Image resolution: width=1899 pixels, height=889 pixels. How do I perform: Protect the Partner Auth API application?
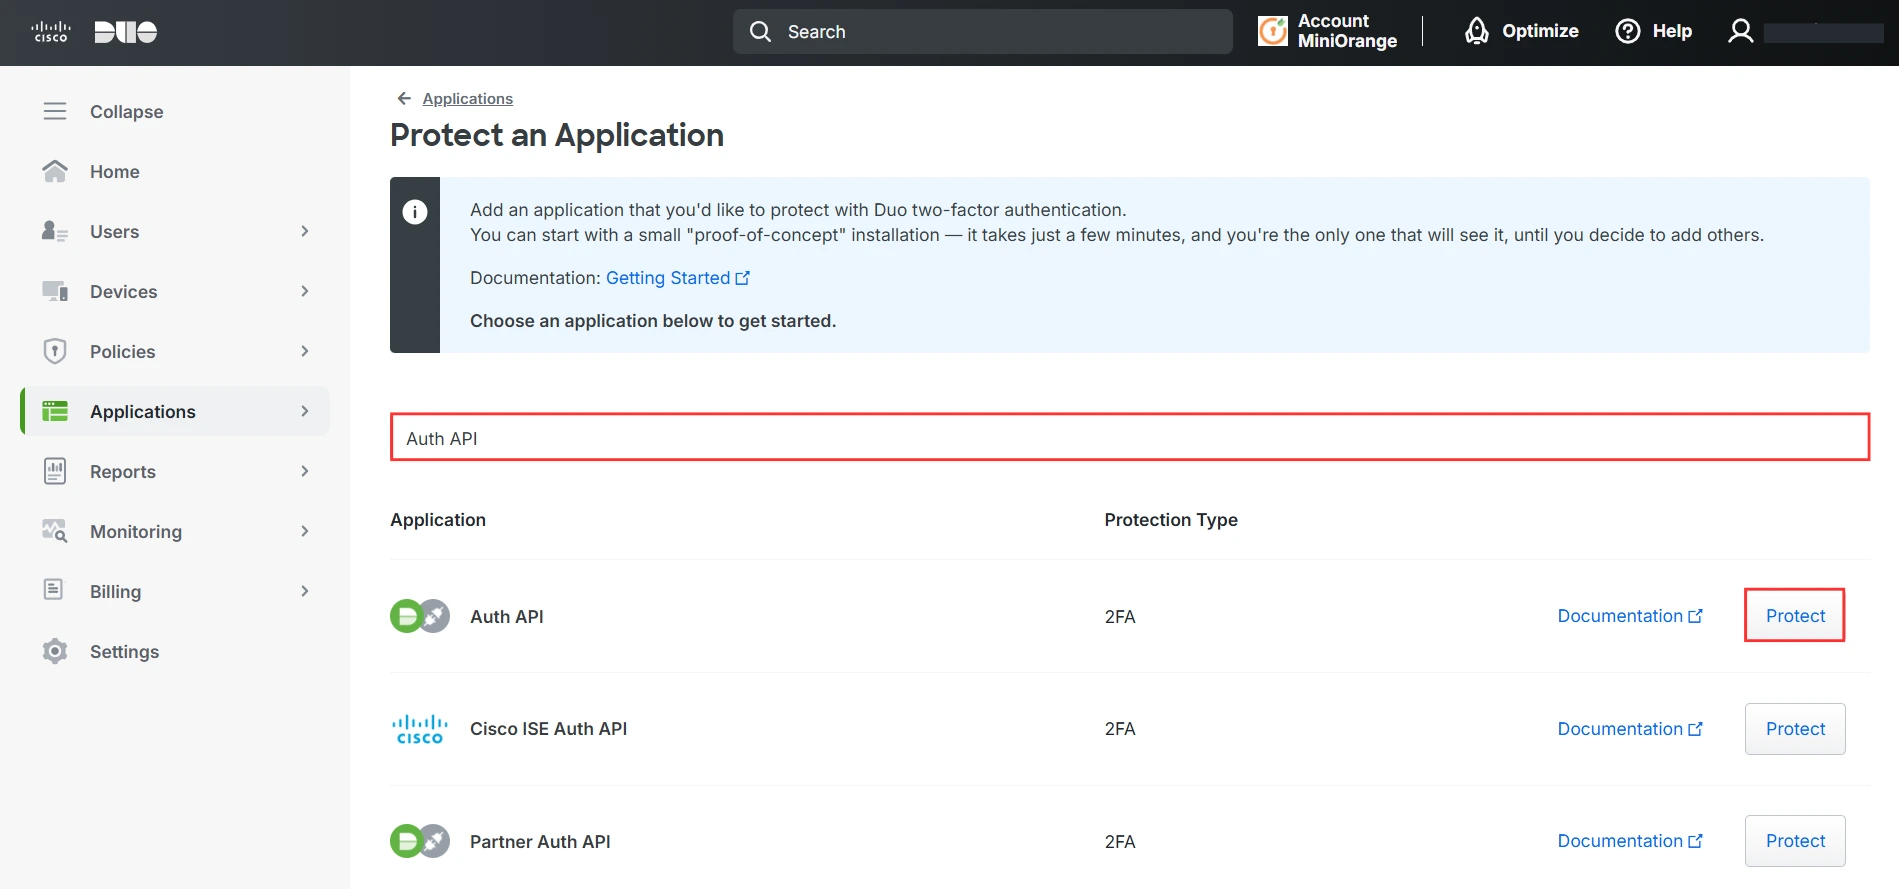coord(1795,841)
